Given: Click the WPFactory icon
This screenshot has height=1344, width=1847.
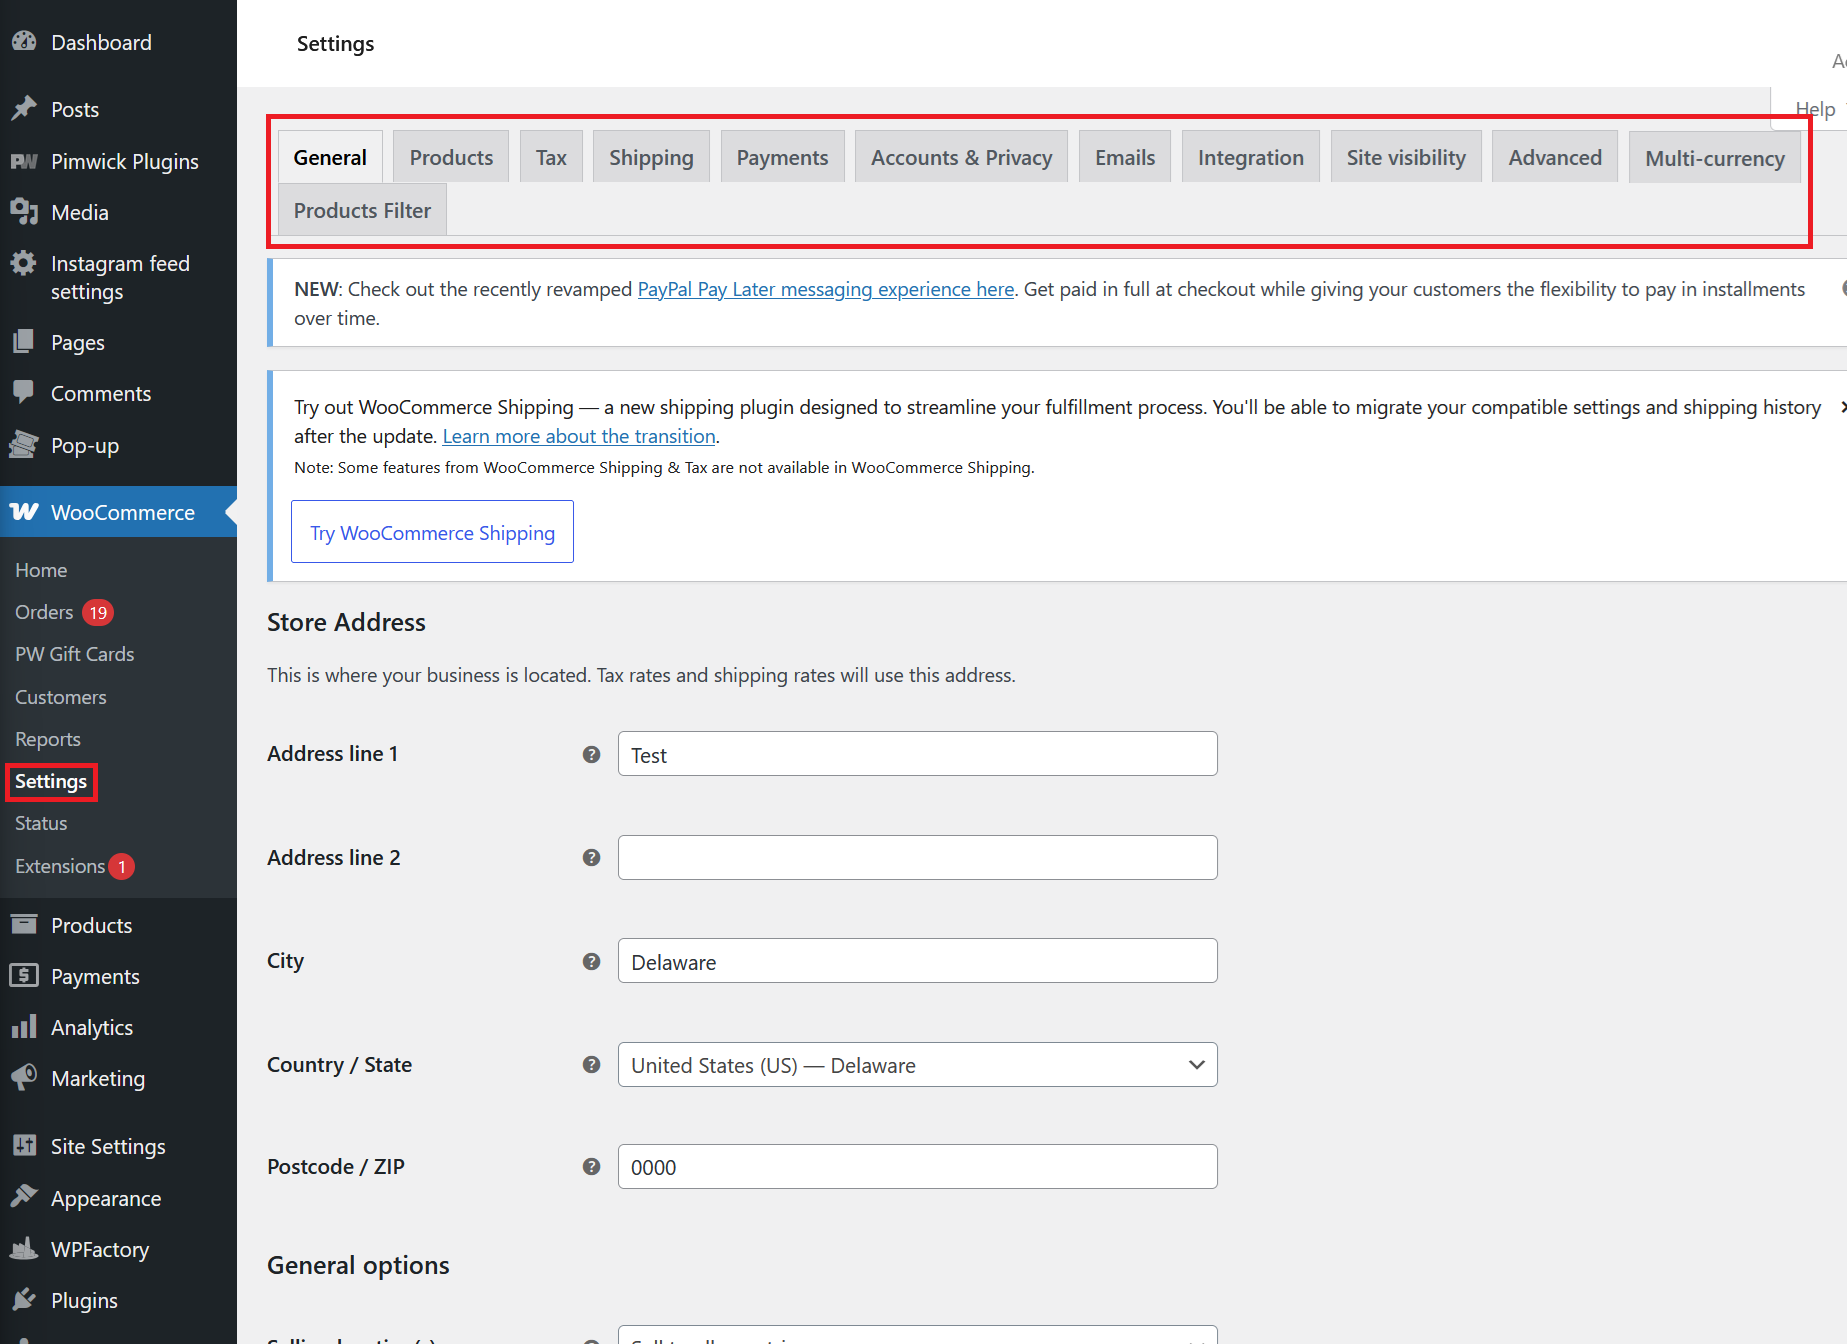Looking at the screenshot, I should pyautogui.click(x=24, y=1249).
